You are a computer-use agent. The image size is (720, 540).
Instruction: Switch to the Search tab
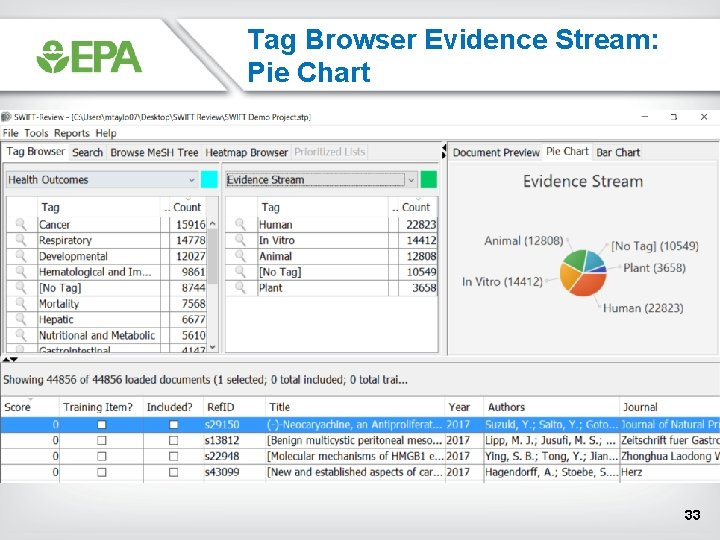click(87, 152)
